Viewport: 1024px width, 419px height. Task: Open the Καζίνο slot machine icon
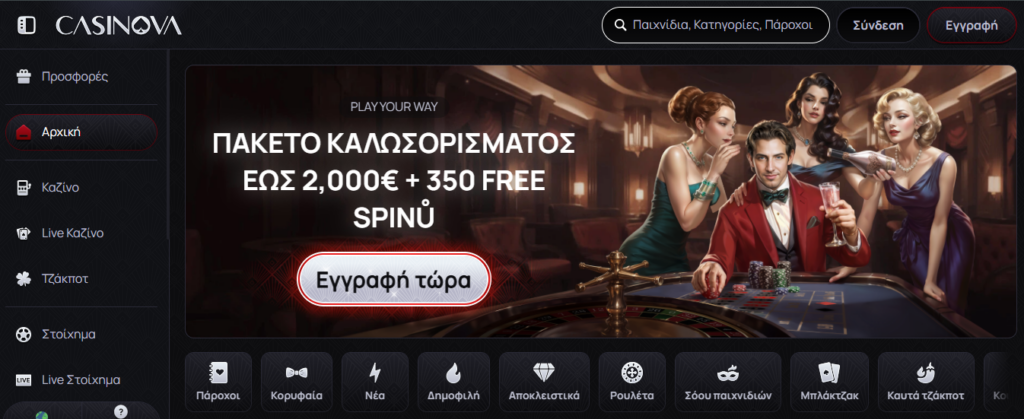point(24,188)
